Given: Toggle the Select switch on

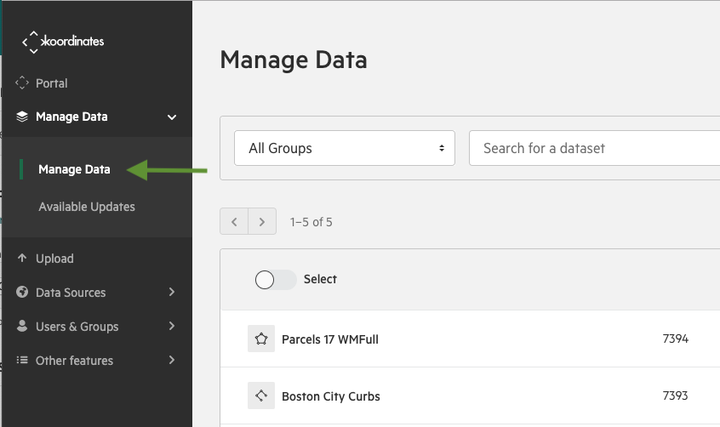Looking at the screenshot, I should (x=276, y=280).
